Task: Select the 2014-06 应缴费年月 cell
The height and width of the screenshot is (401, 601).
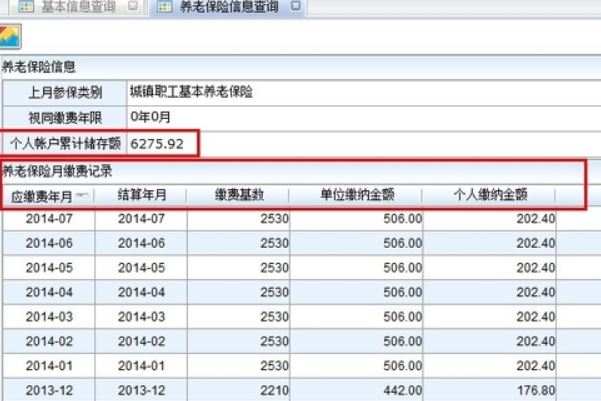Action: coord(49,243)
